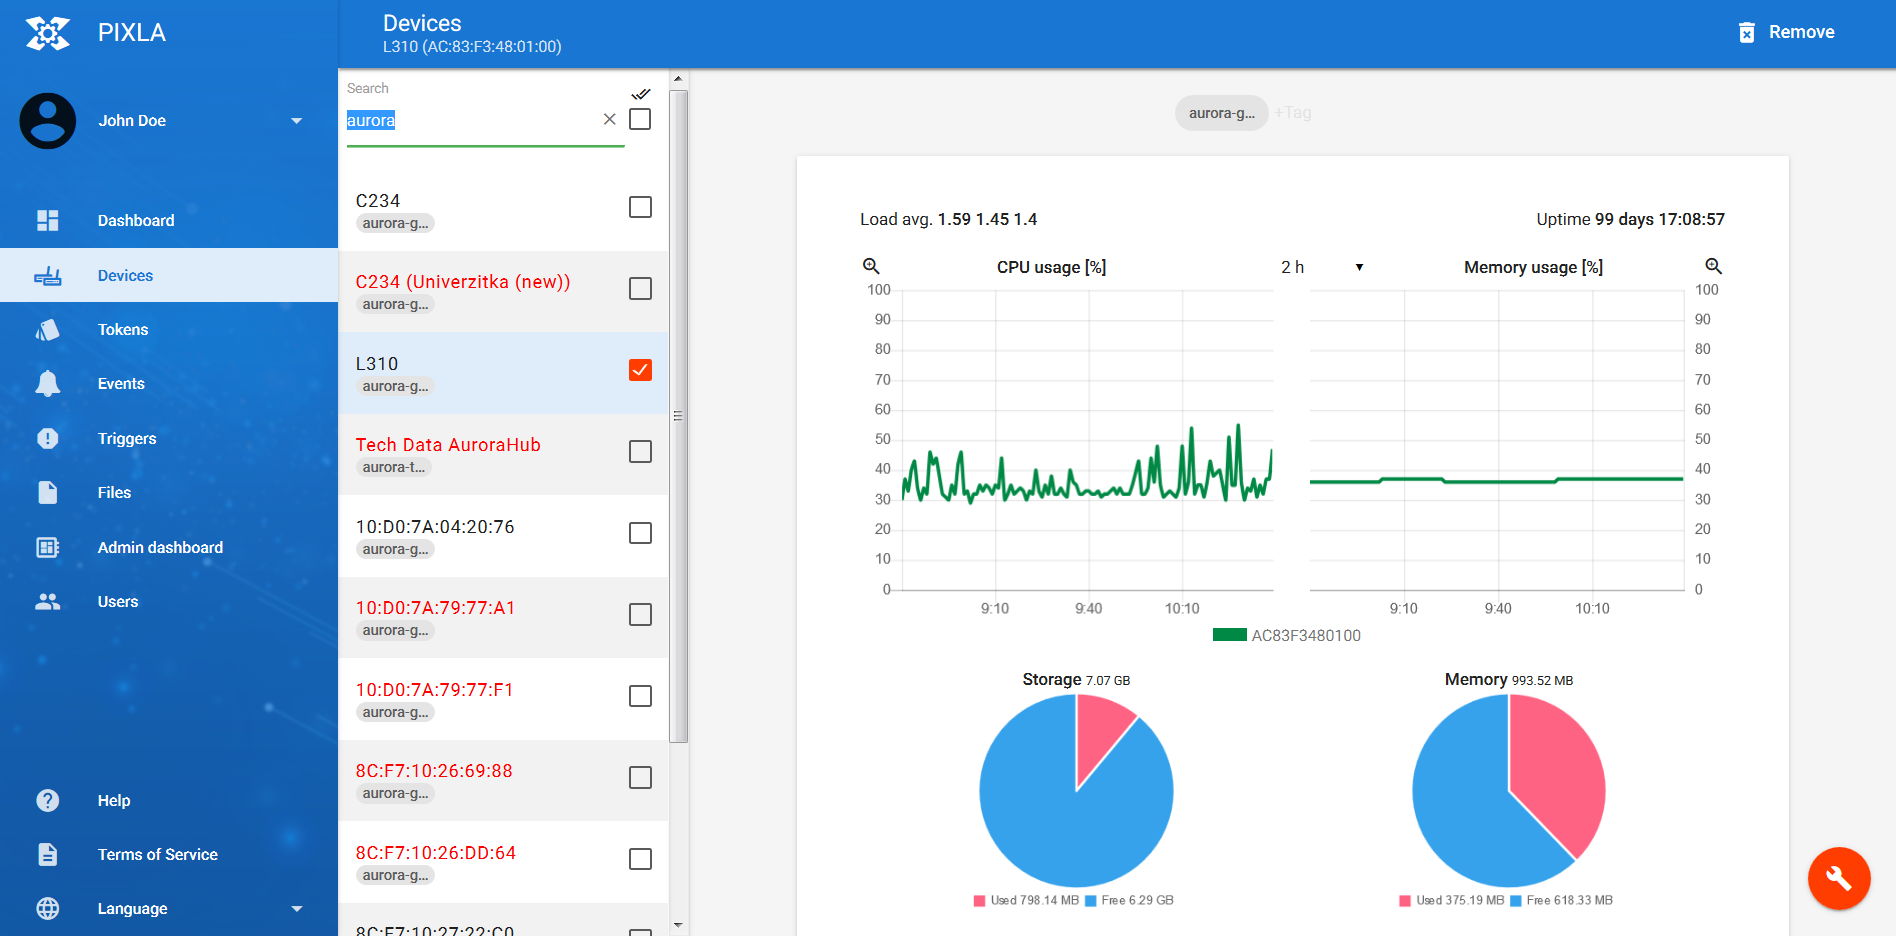
Task: Check the C234 device checkbox
Action: coord(640,207)
